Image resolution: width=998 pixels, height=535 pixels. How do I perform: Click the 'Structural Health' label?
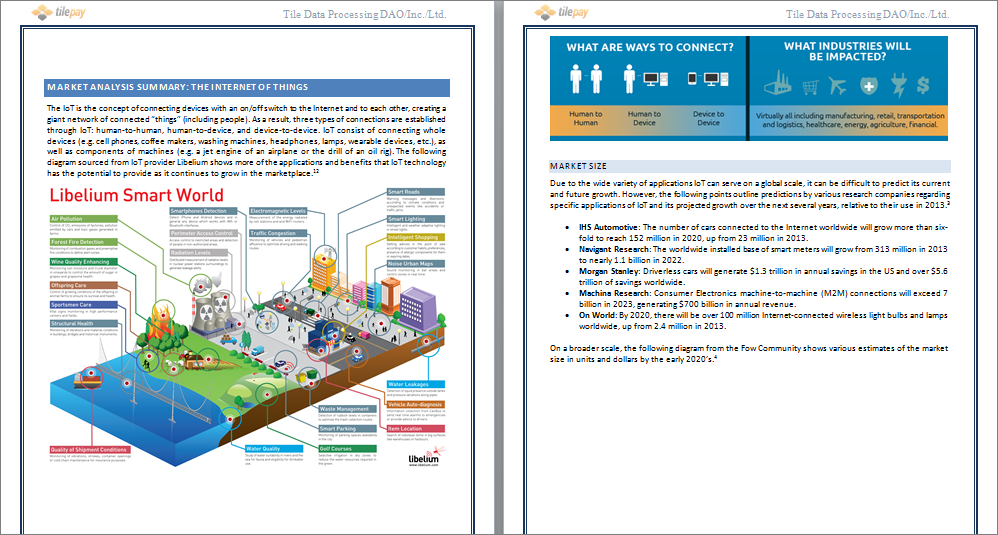pyautogui.click(x=84, y=323)
